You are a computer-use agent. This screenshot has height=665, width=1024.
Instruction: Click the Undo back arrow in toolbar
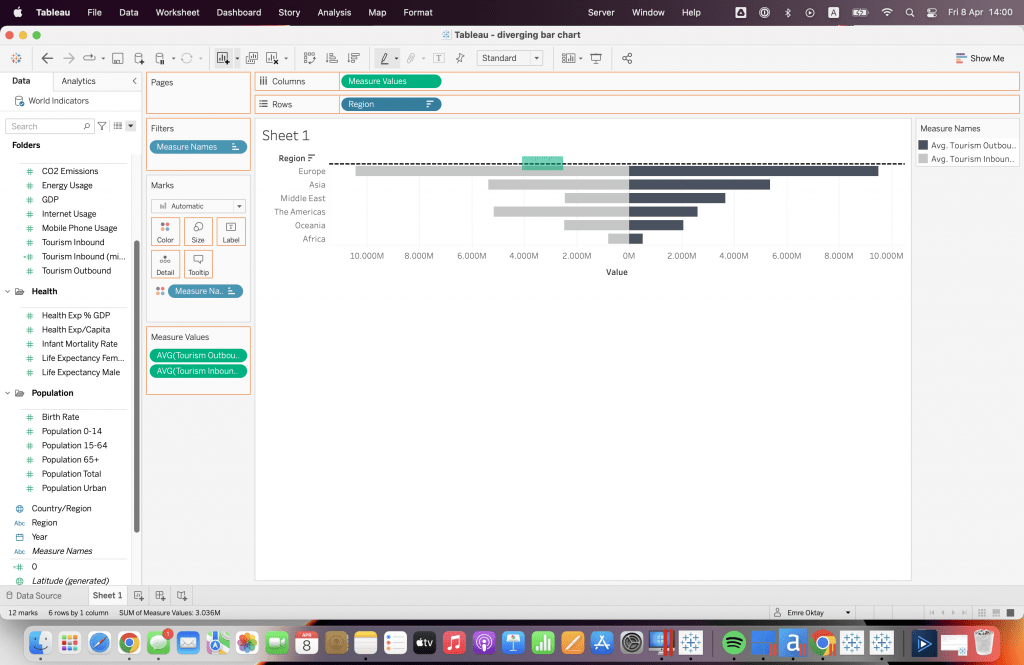coord(48,58)
